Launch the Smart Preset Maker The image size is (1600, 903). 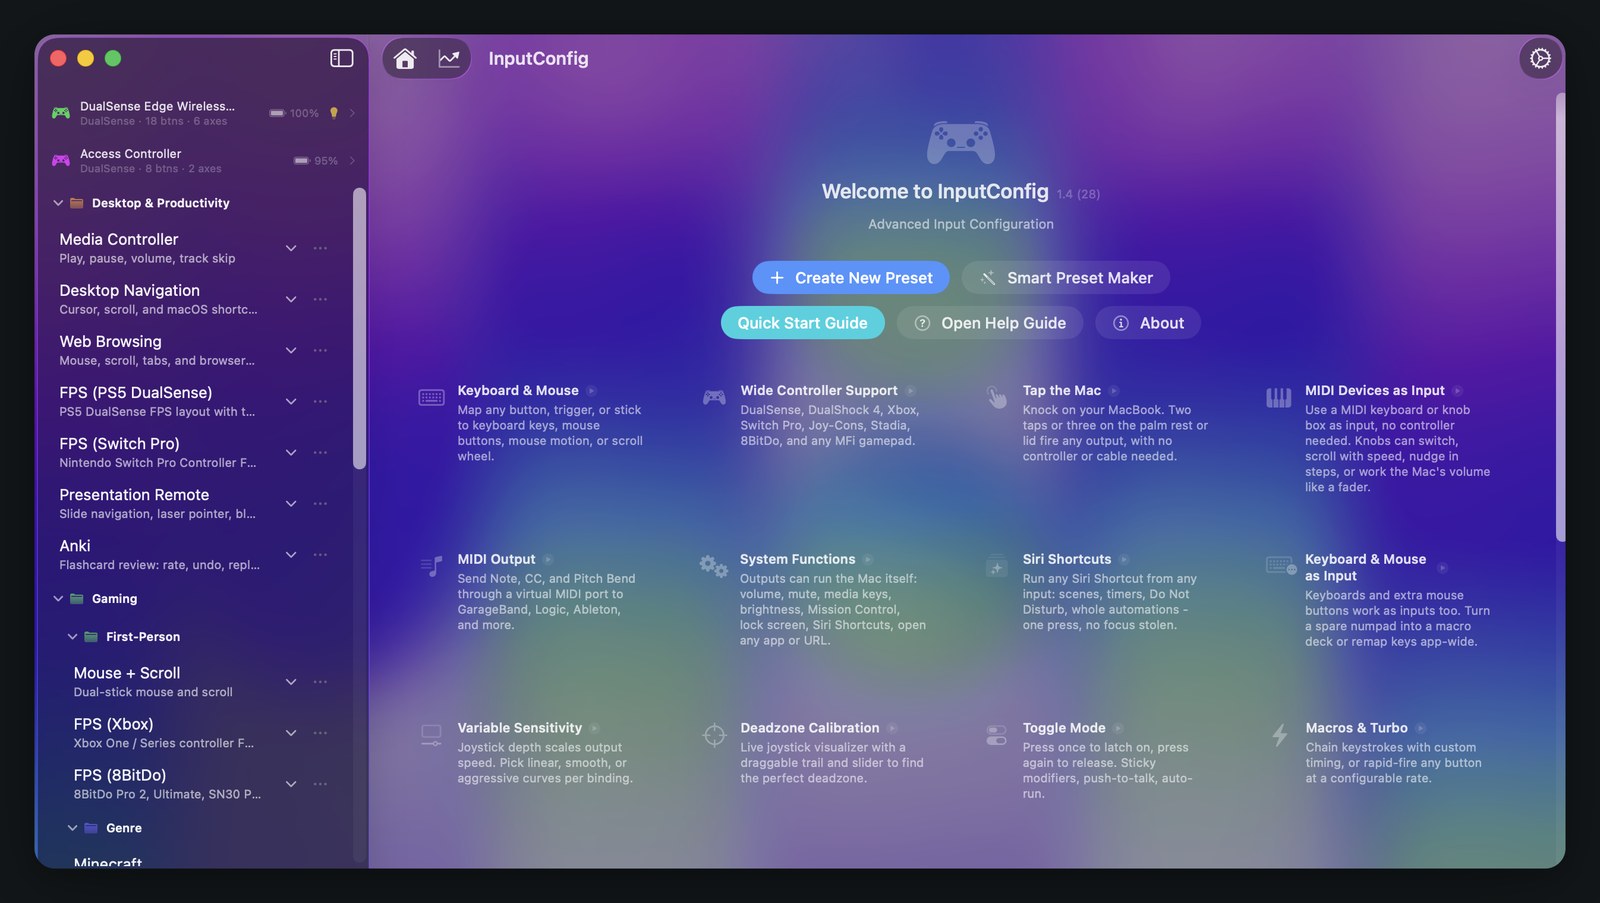click(1065, 278)
